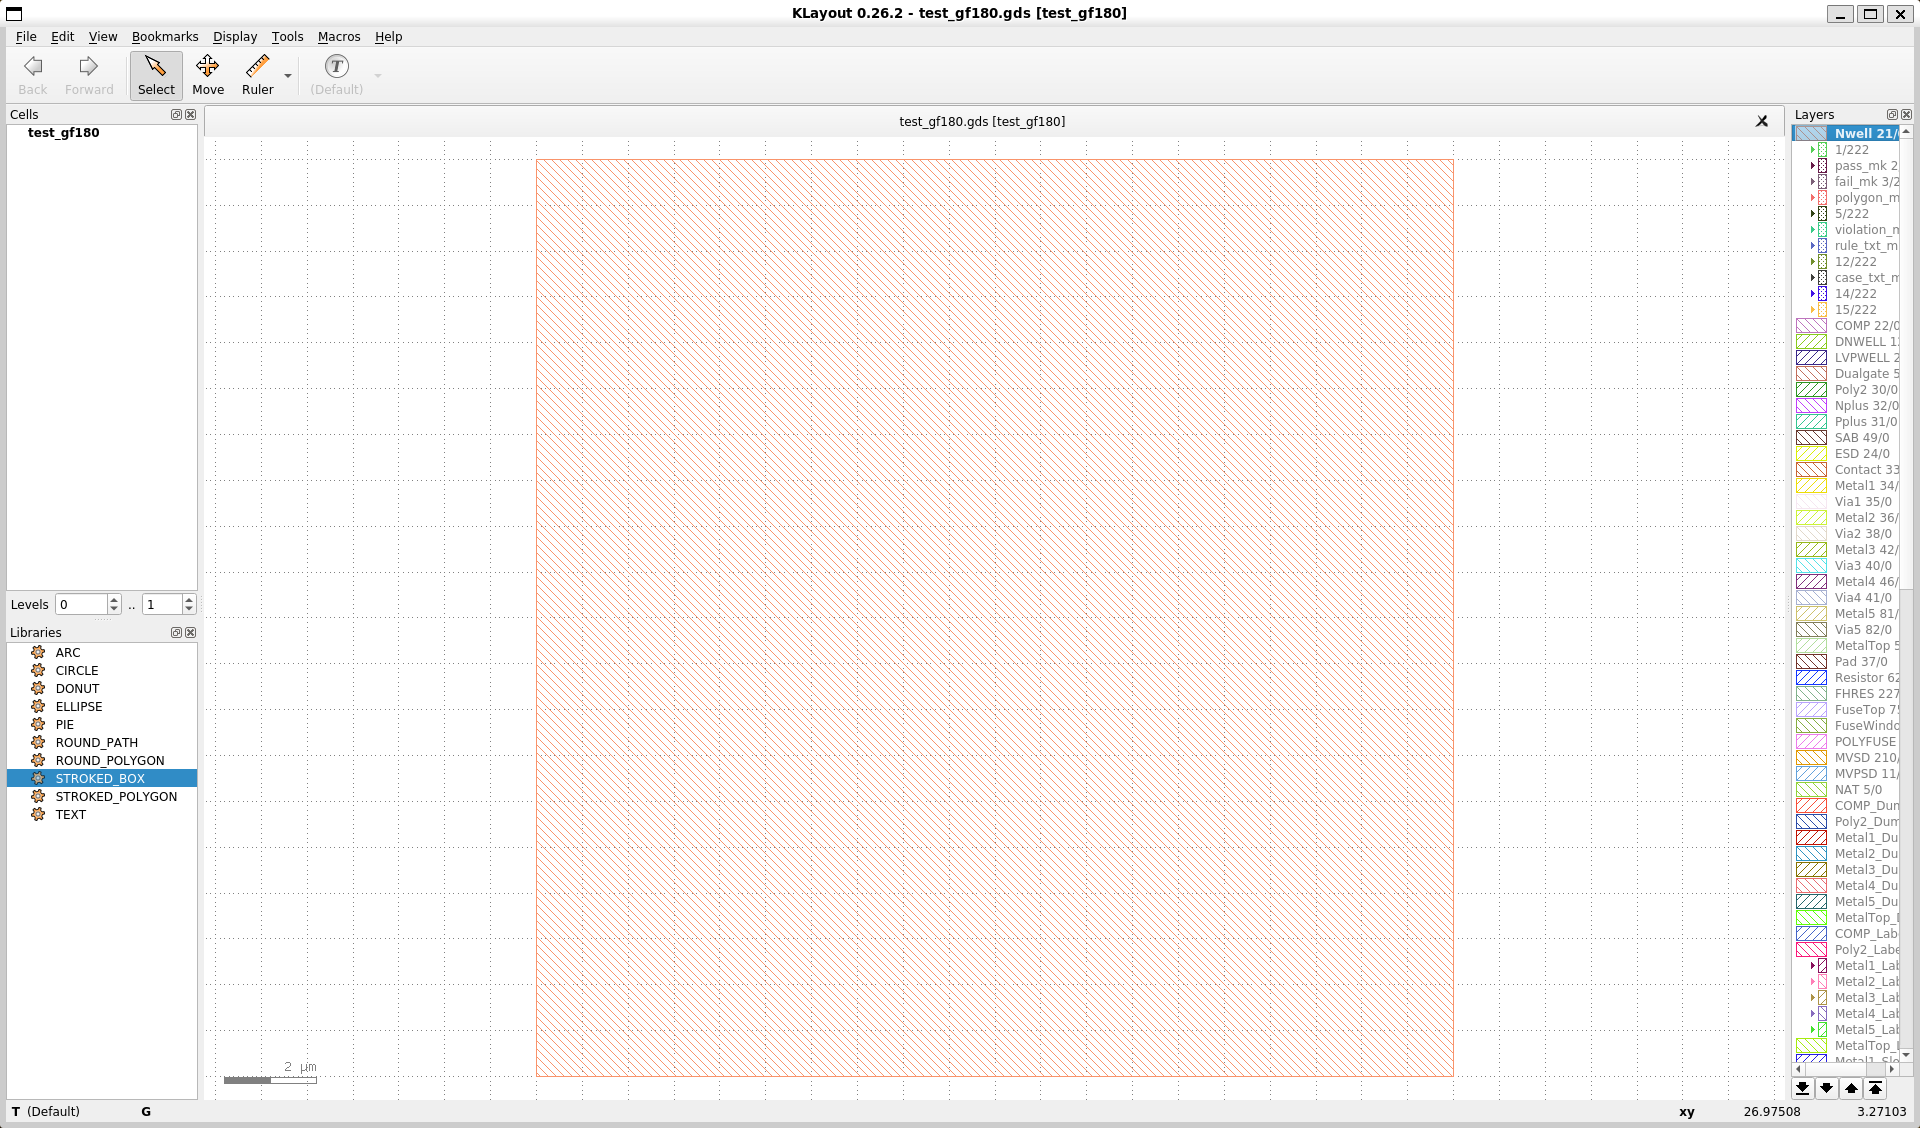The height and width of the screenshot is (1128, 1920).
Task: Undock the Layers panel
Action: [x=1892, y=114]
